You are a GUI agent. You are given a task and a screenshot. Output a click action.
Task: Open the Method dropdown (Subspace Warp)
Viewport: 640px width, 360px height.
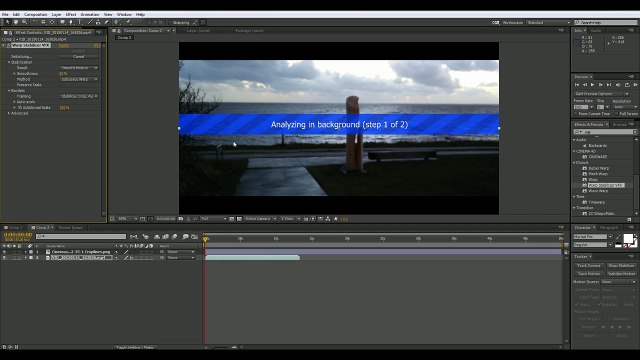[79, 79]
